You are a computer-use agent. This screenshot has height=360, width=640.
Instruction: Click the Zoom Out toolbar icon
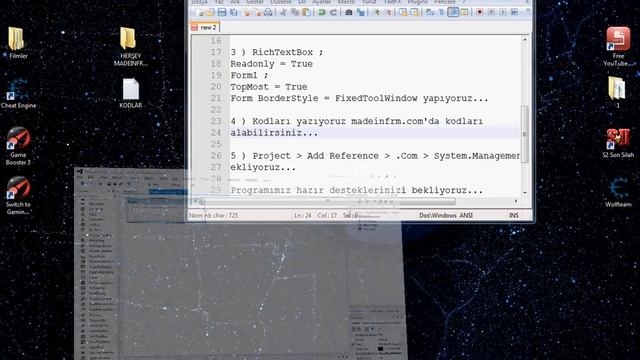coord(388,12)
